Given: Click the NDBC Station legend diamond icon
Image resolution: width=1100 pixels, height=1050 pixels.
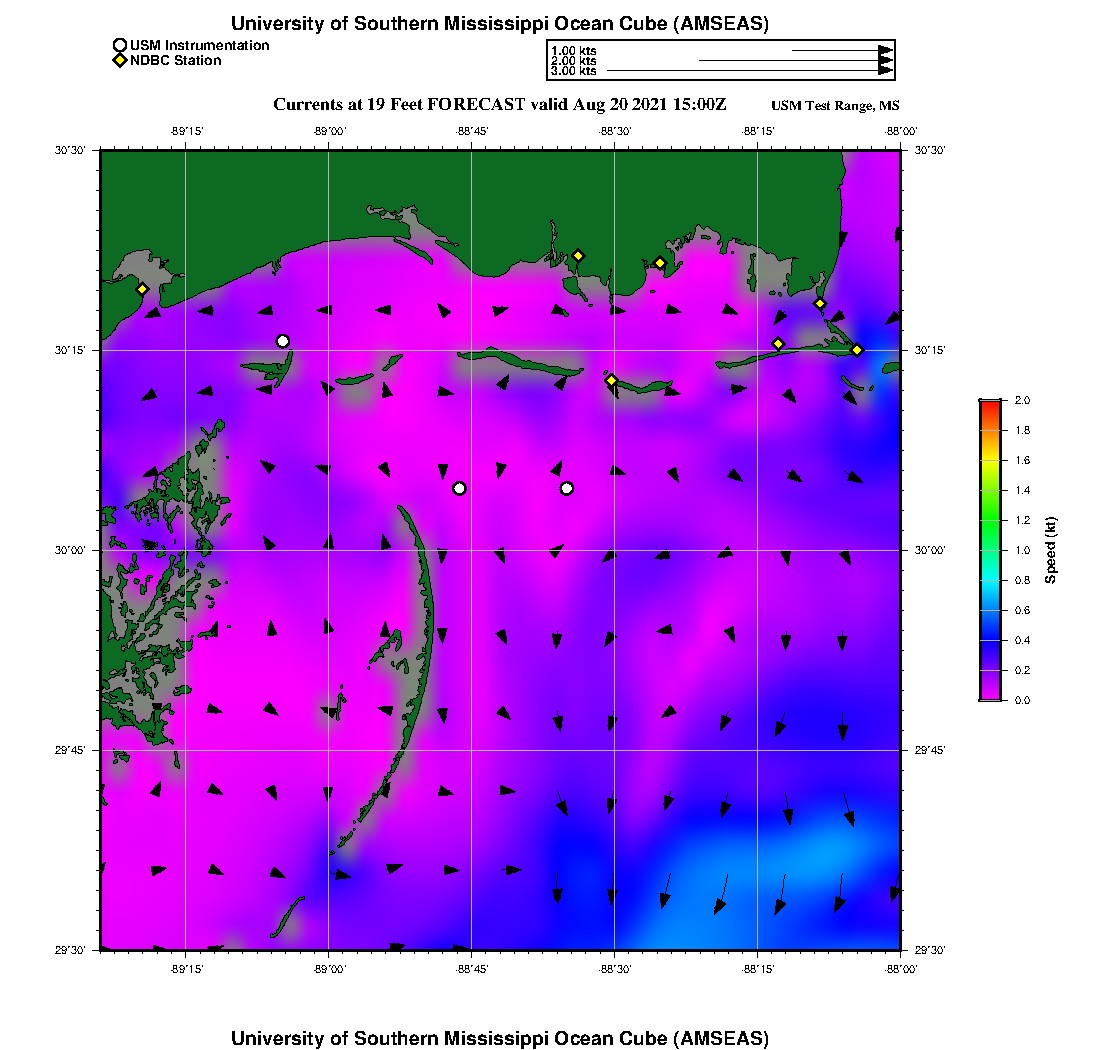Looking at the screenshot, I should click(120, 61).
